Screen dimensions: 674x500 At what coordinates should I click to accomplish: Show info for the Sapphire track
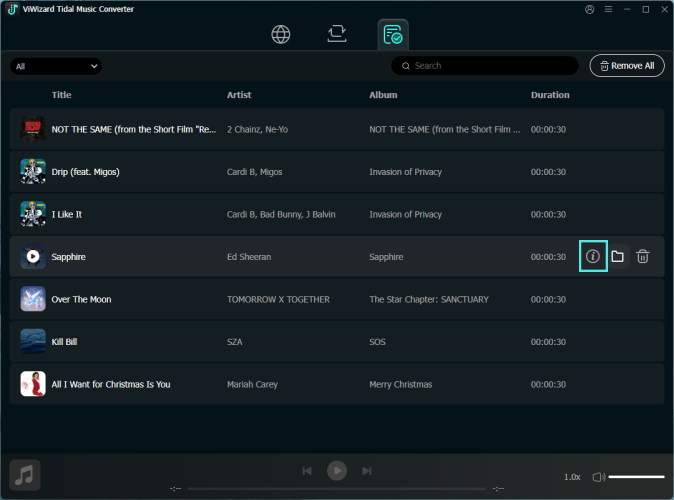(593, 256)
